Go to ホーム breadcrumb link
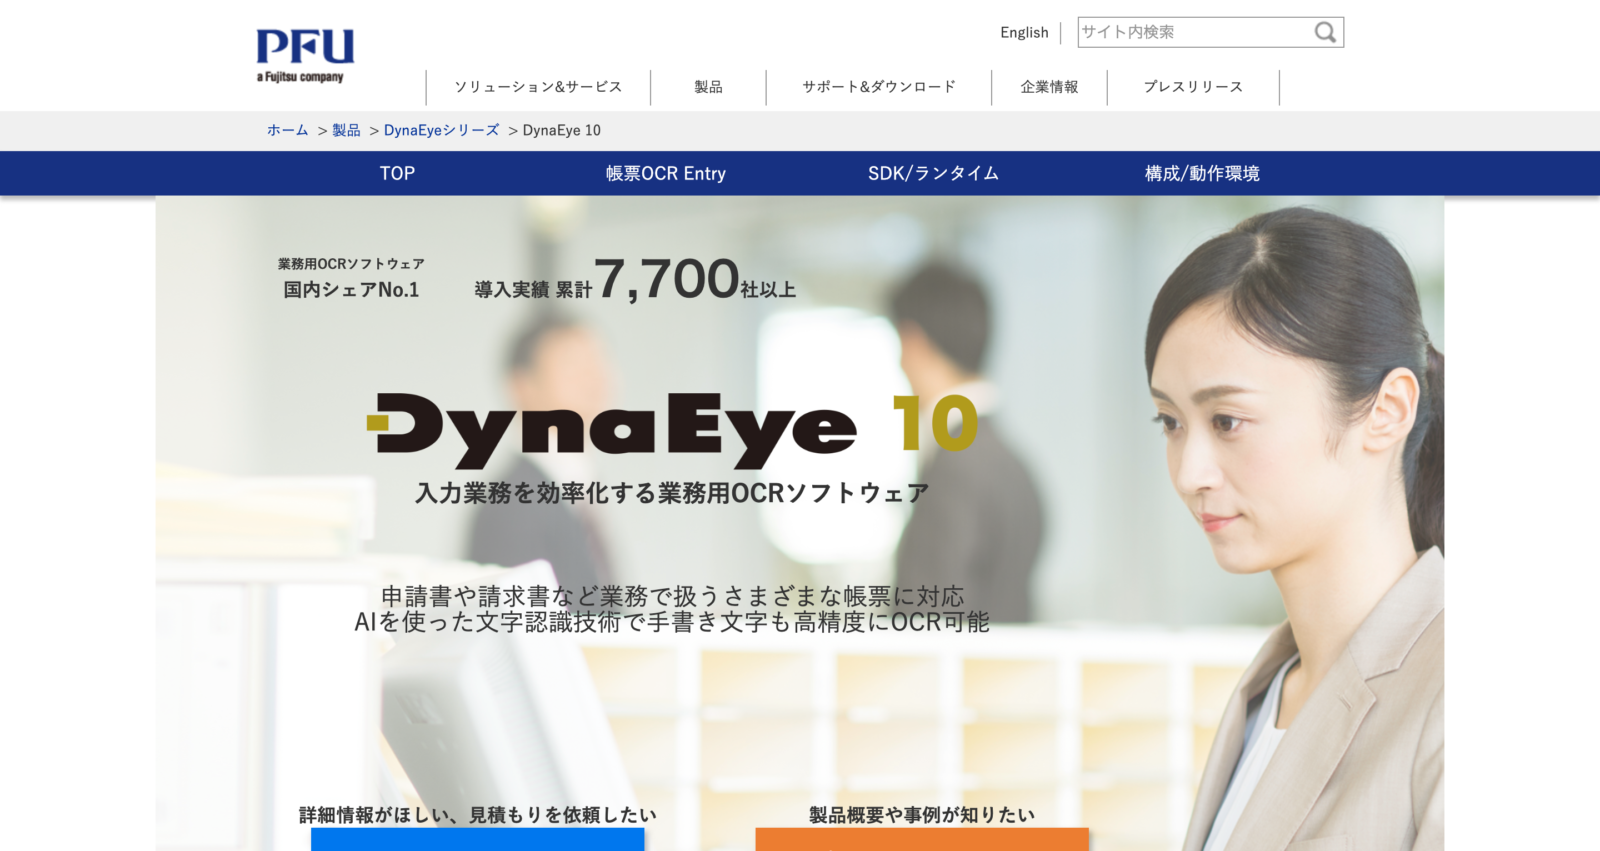The height and width of the screenshot is (851, 1600). 288,130
